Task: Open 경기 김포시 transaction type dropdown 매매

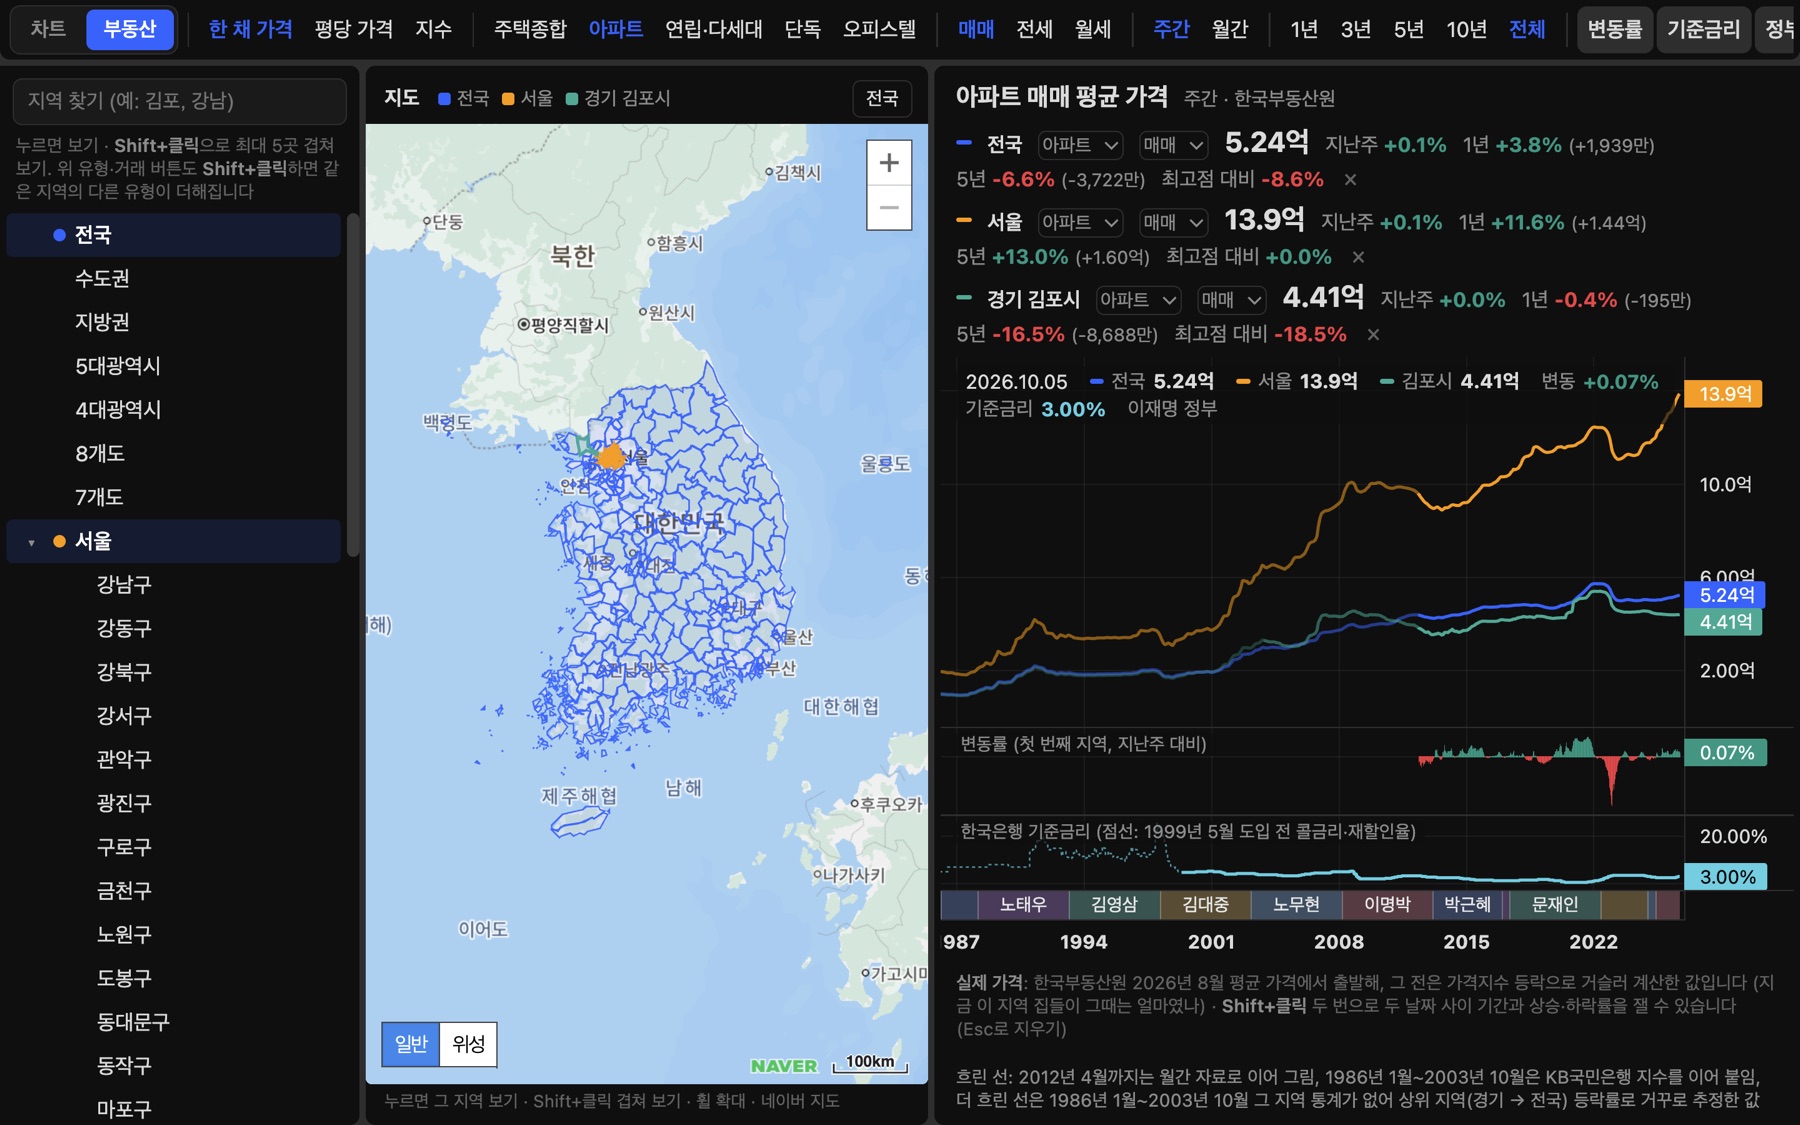Action: click(1232, 299)
